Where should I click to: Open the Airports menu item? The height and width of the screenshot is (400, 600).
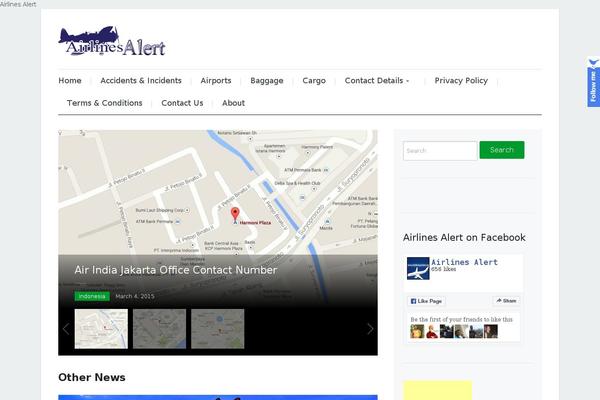[x=216, y=81]
